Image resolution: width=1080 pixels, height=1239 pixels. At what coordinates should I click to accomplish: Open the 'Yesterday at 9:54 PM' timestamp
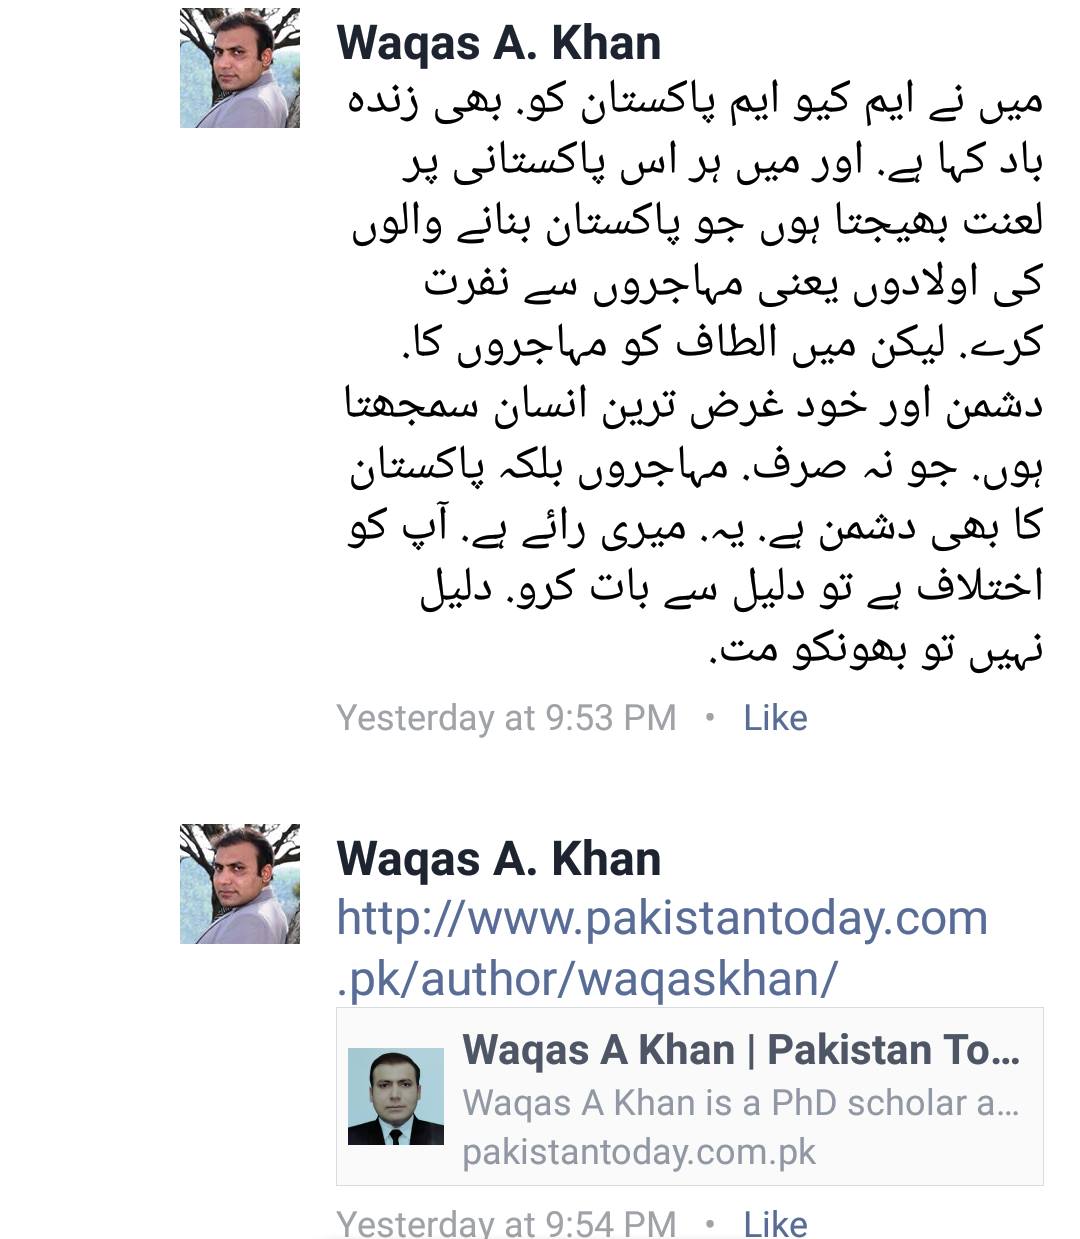click(x=506, y=1223)
